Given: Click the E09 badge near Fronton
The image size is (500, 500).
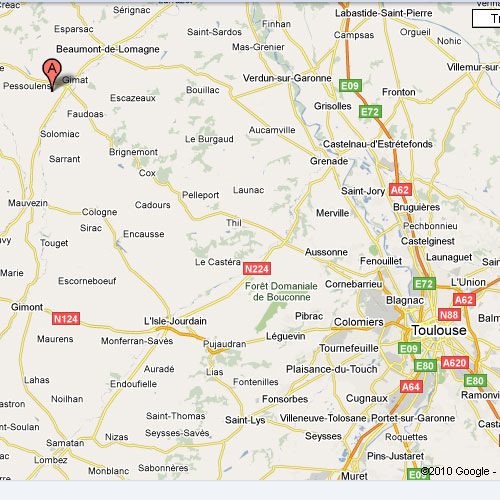Looking at the screenshot, I should [x=350, y=86].
